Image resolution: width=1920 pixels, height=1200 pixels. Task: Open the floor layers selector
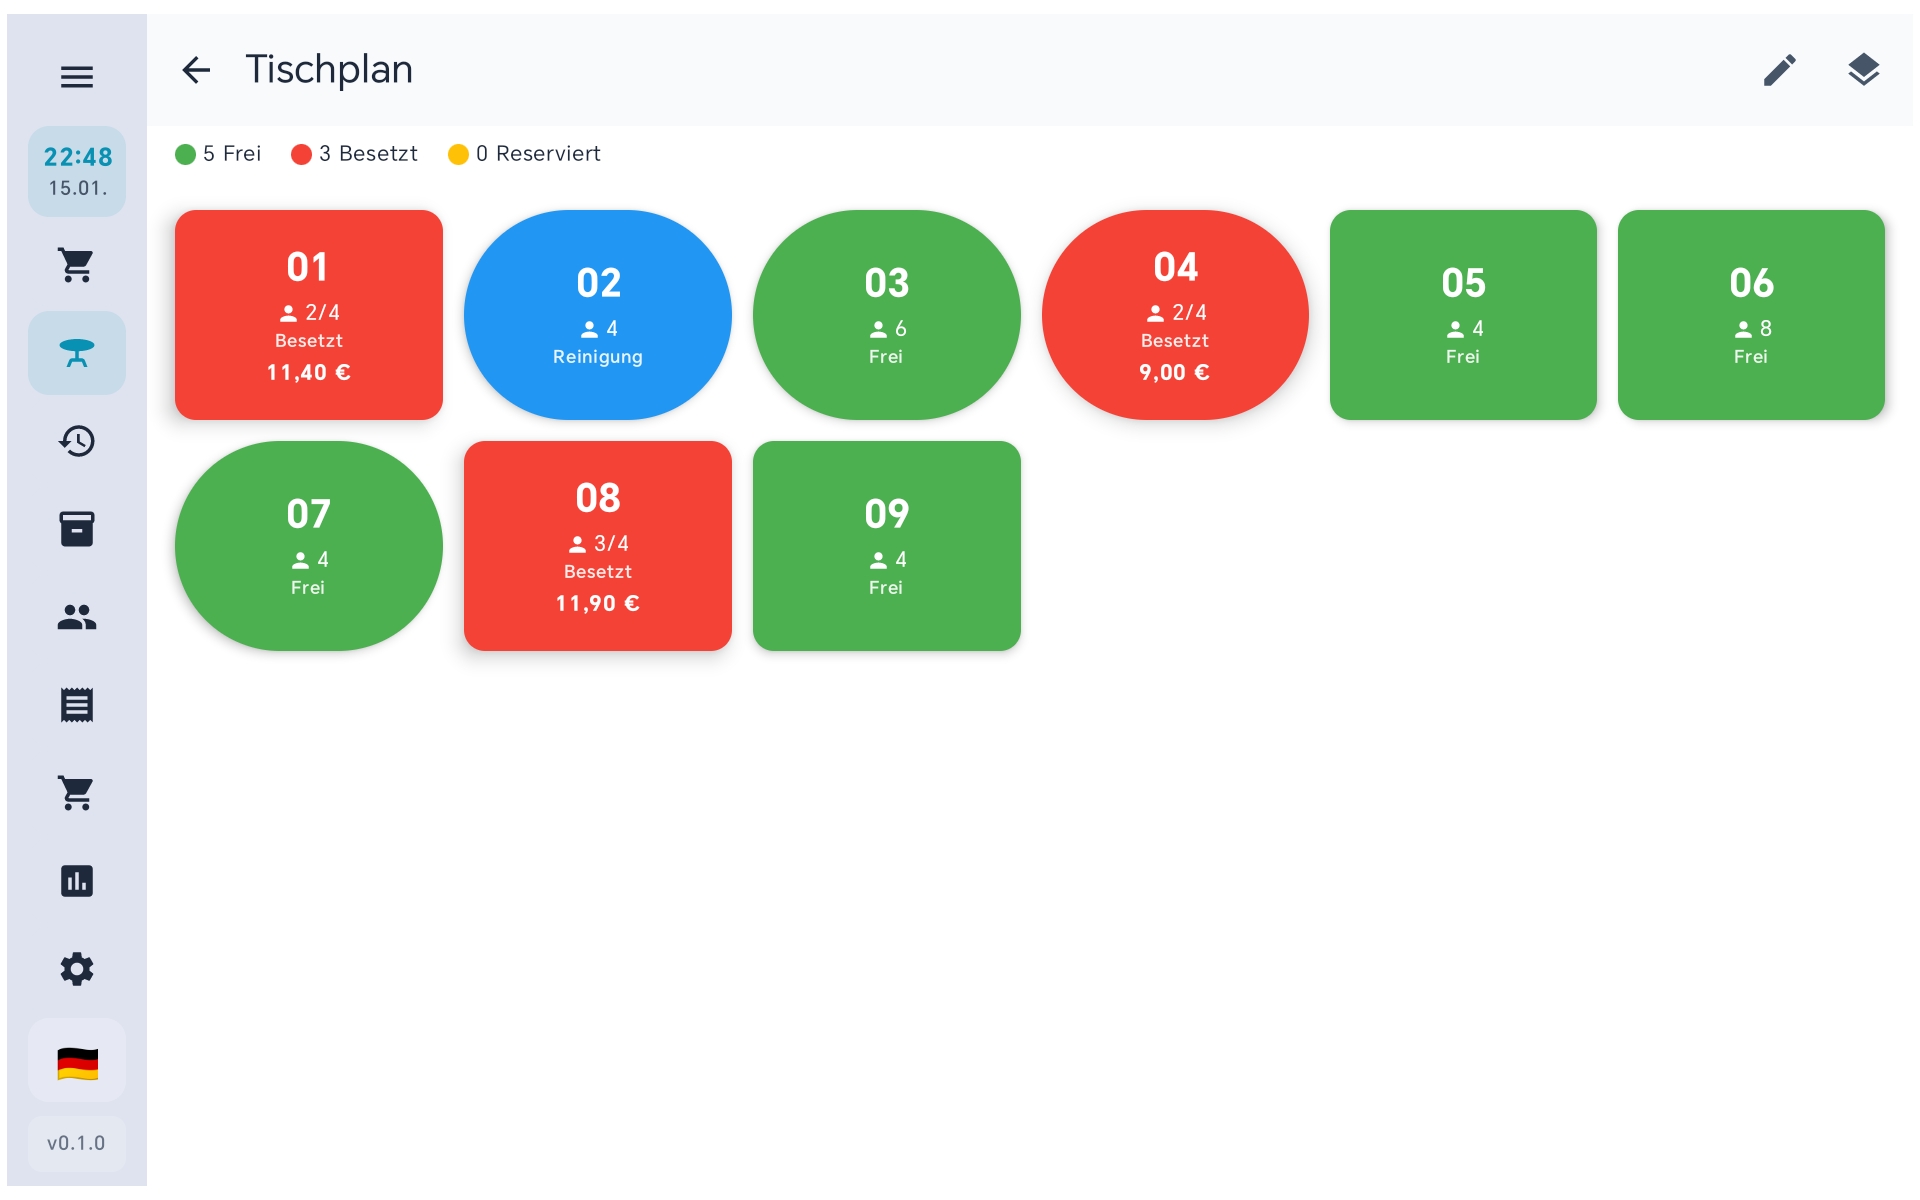coord(1864,70)
